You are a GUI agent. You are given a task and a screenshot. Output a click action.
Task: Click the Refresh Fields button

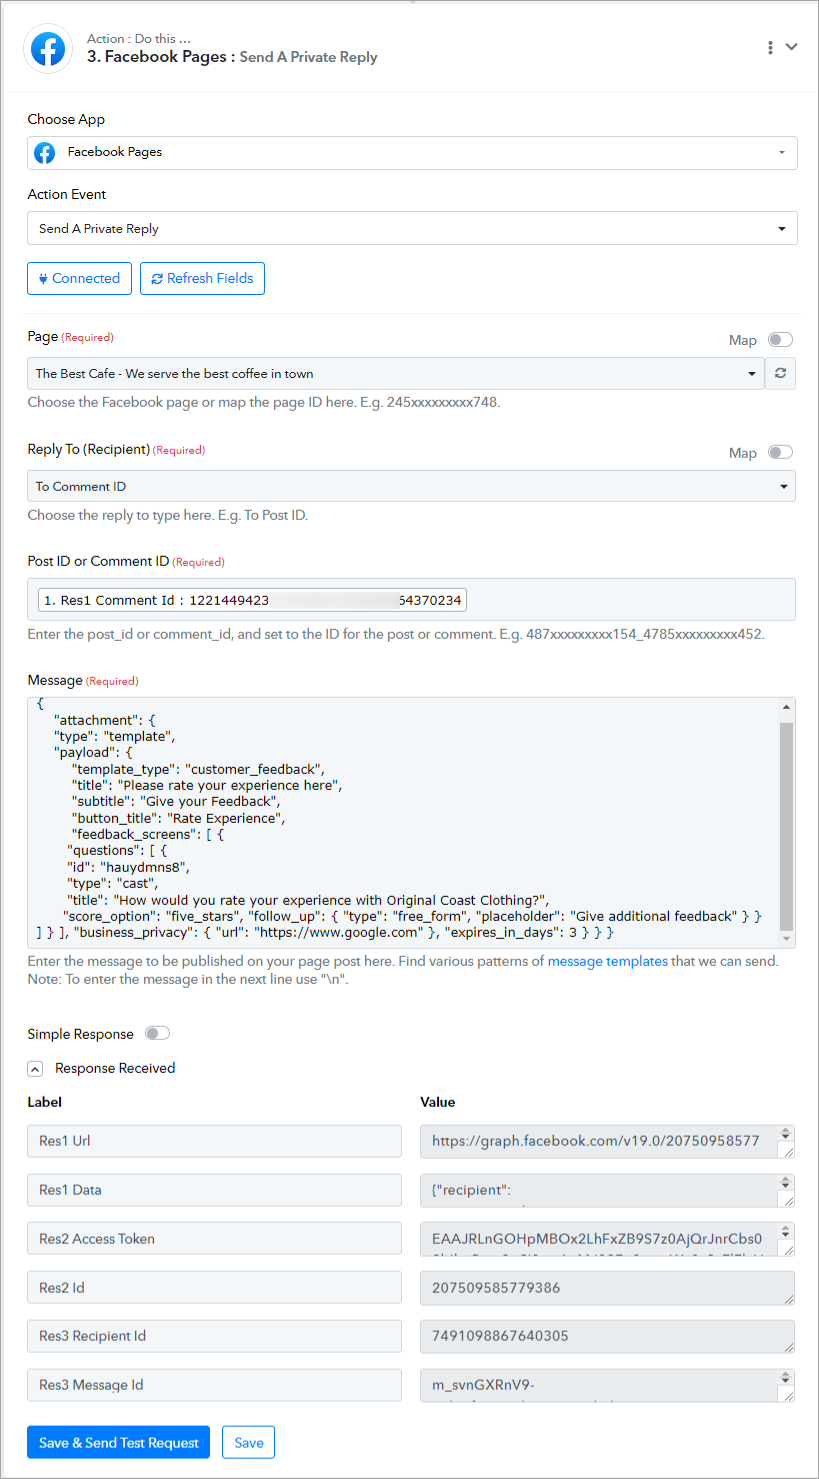(x=202, y=278)
